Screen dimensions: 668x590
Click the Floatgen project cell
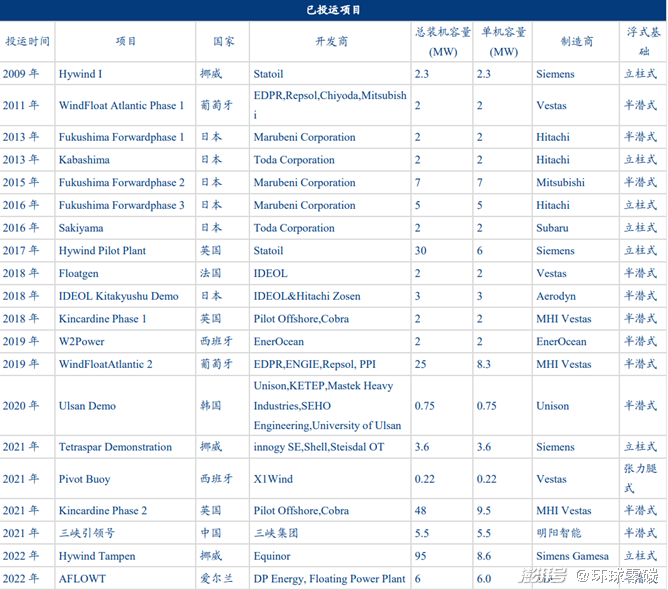tap(81, 273)
